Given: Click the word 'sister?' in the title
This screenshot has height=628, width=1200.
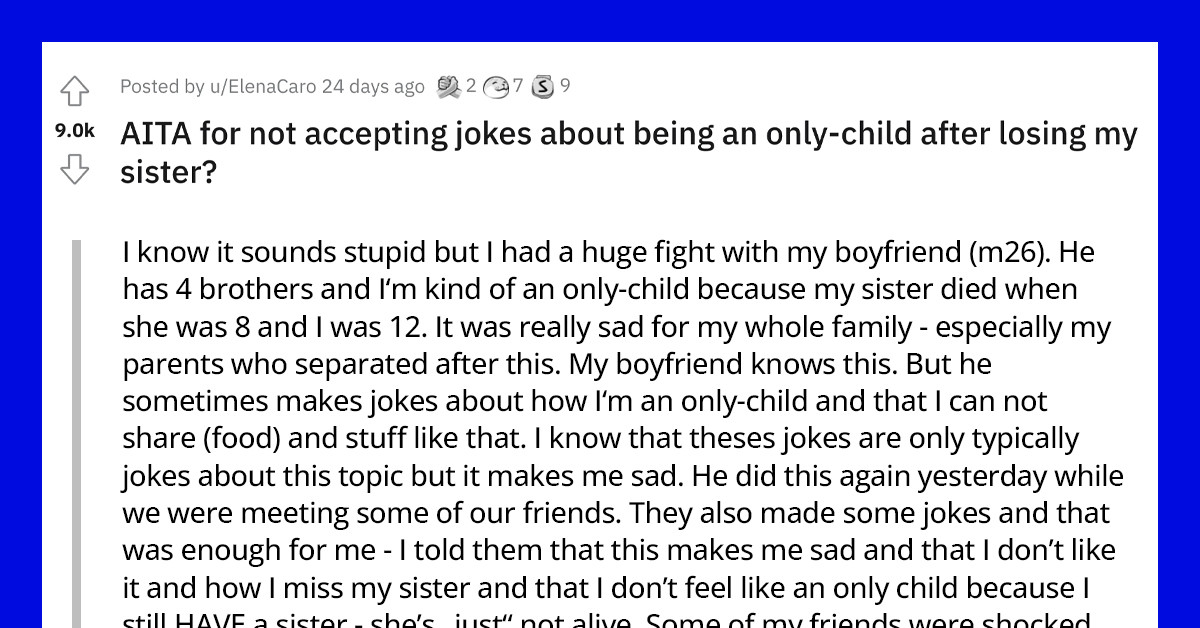Looking at the screenshot, I should (x=156, y=172).
